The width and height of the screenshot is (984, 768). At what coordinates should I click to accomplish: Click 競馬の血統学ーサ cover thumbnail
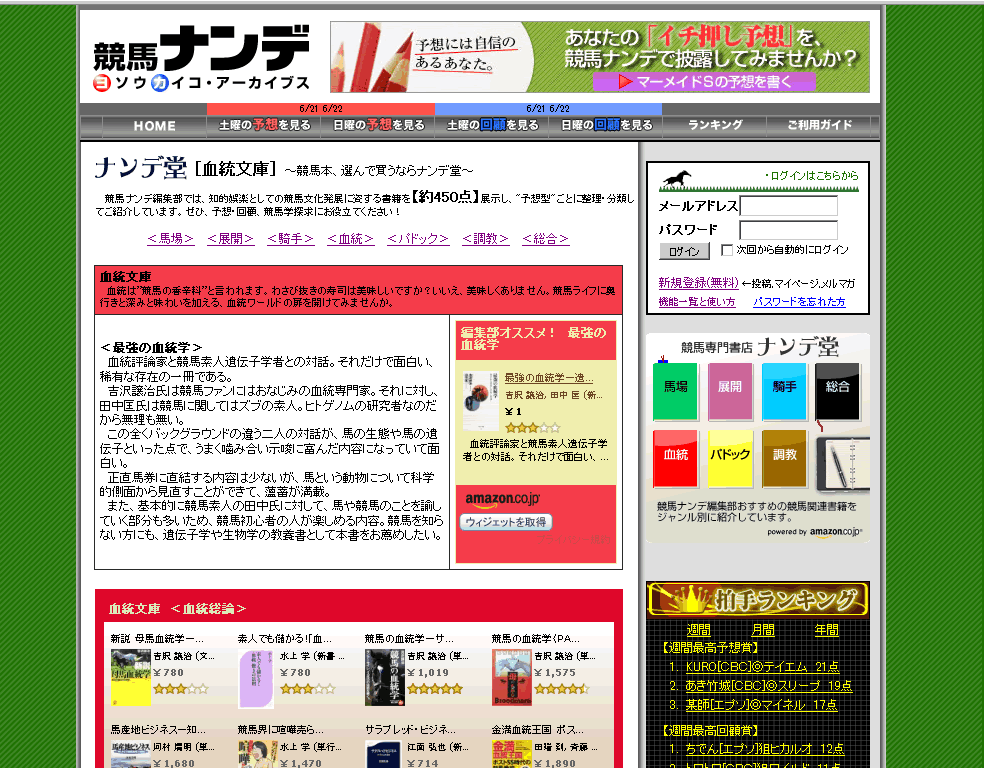tap(385, 678)
